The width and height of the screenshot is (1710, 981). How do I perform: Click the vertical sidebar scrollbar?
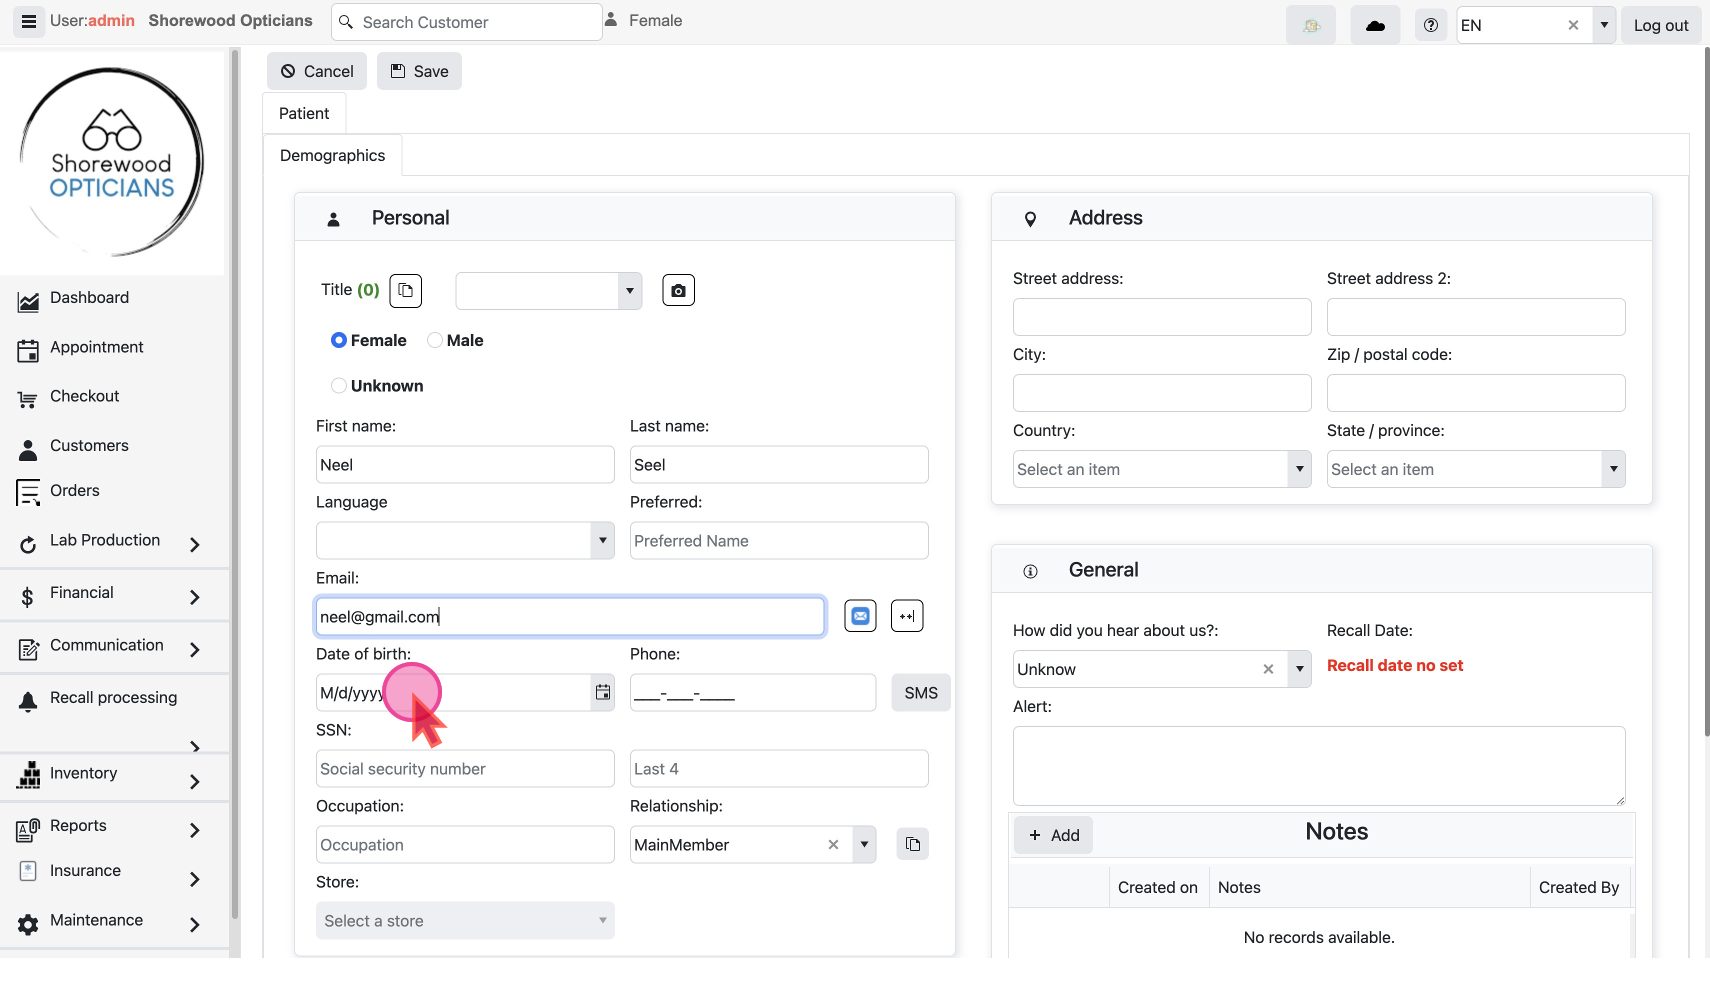pos(235,480)
